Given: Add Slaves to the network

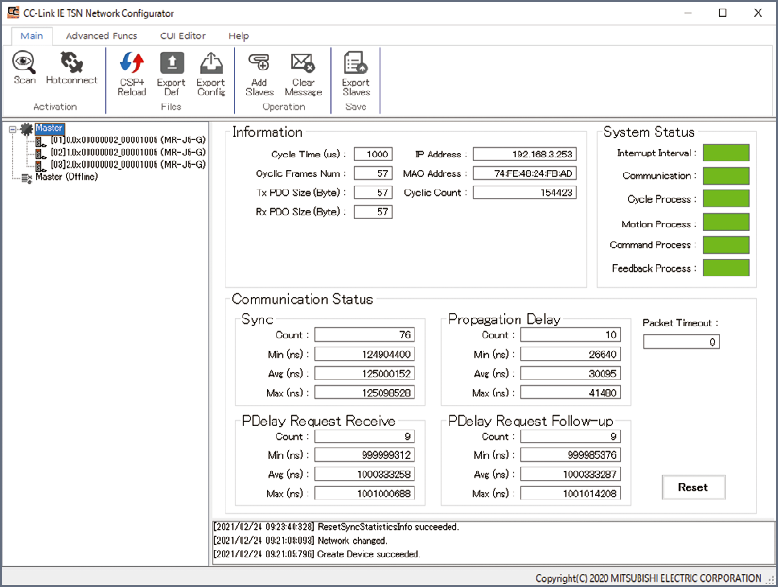Looking at the screenshot, I should pos(259,73).
